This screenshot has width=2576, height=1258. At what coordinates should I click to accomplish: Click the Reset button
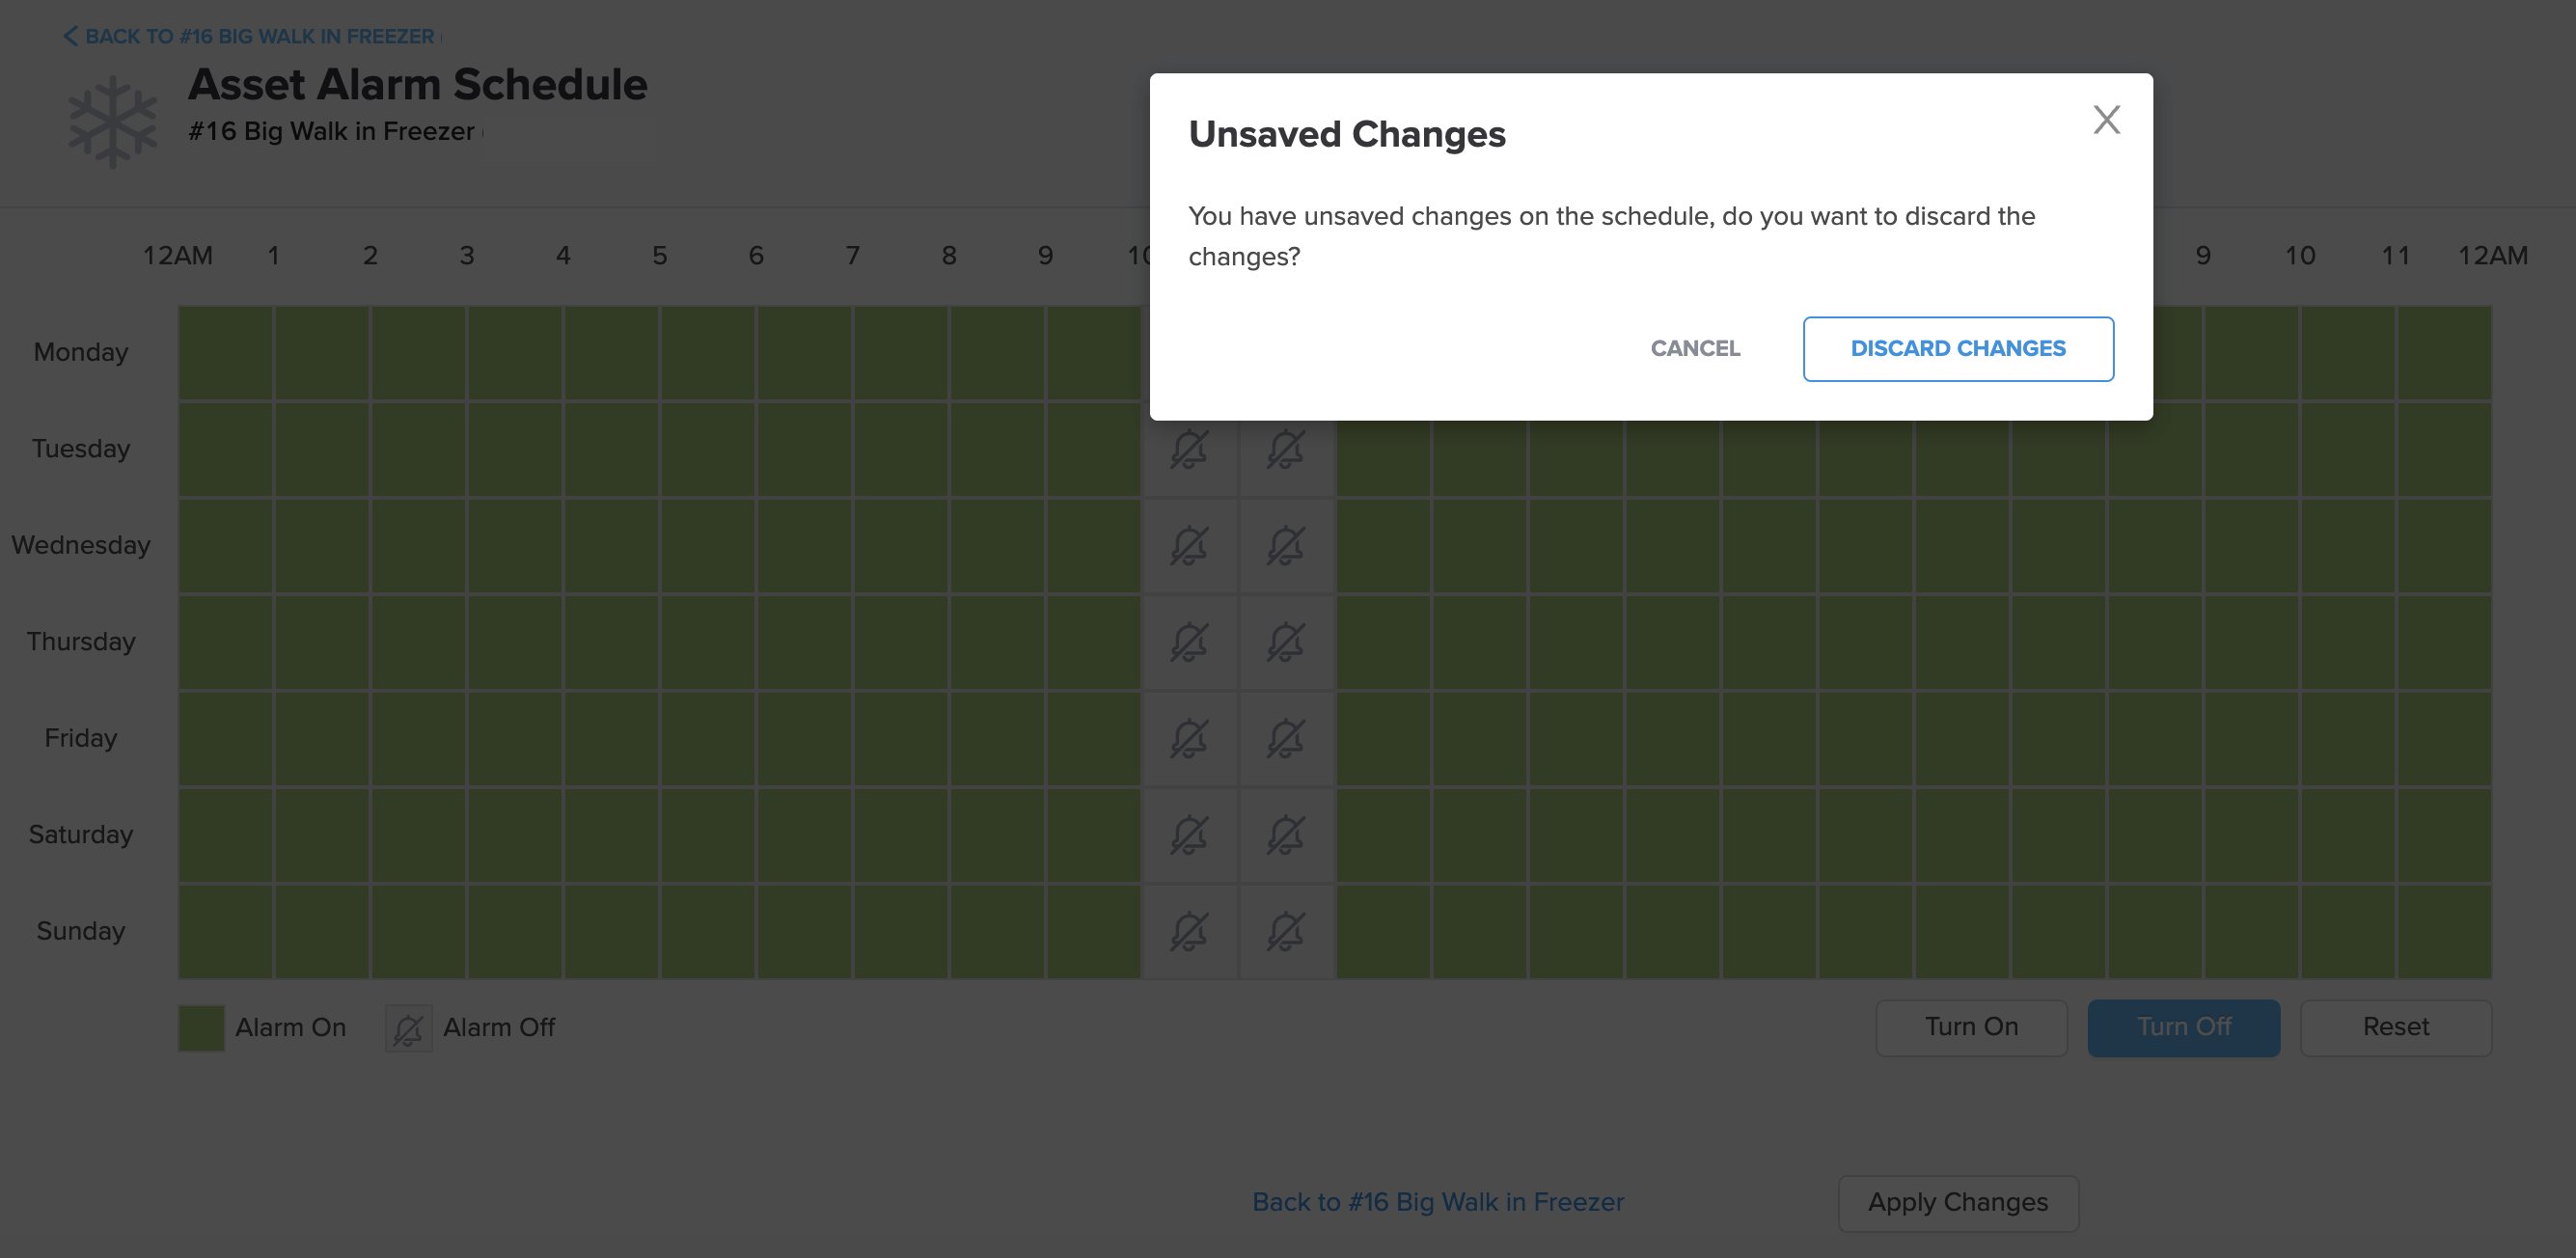tap(2396, 1027)
